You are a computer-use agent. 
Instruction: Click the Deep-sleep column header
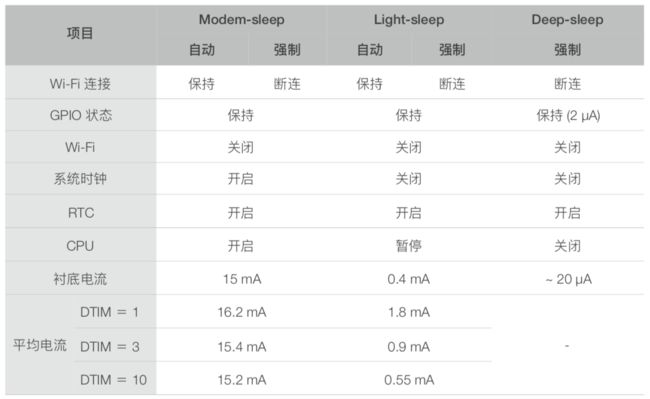point(567,19)
